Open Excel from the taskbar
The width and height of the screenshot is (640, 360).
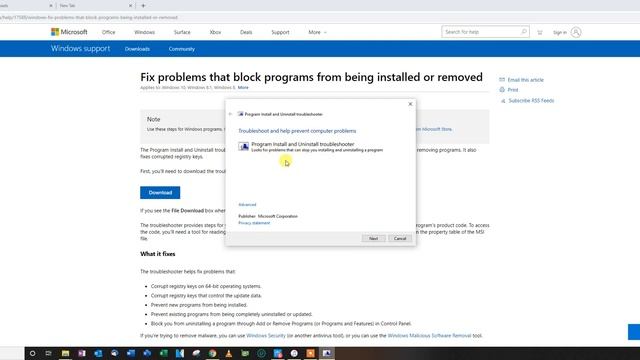point(163,353)
